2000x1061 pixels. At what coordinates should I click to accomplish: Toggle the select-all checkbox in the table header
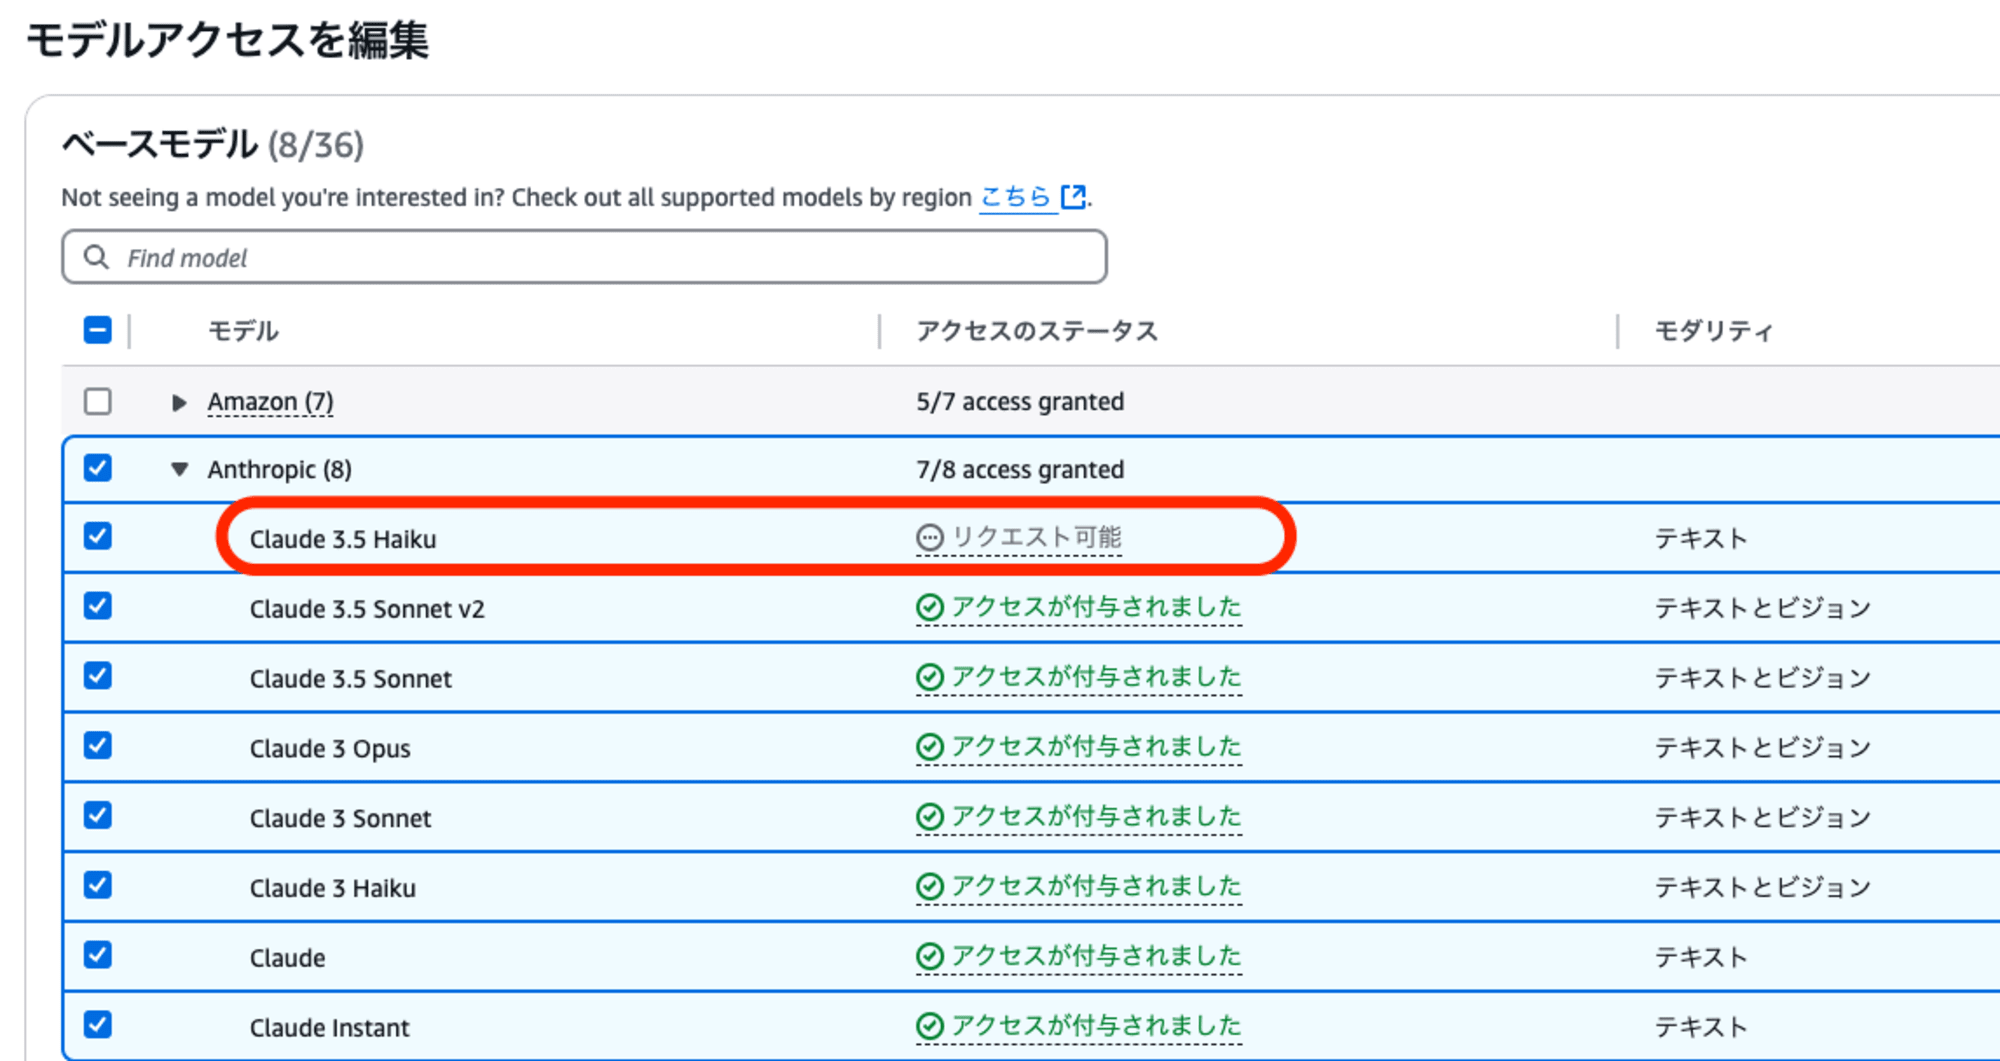pos(98,330)
